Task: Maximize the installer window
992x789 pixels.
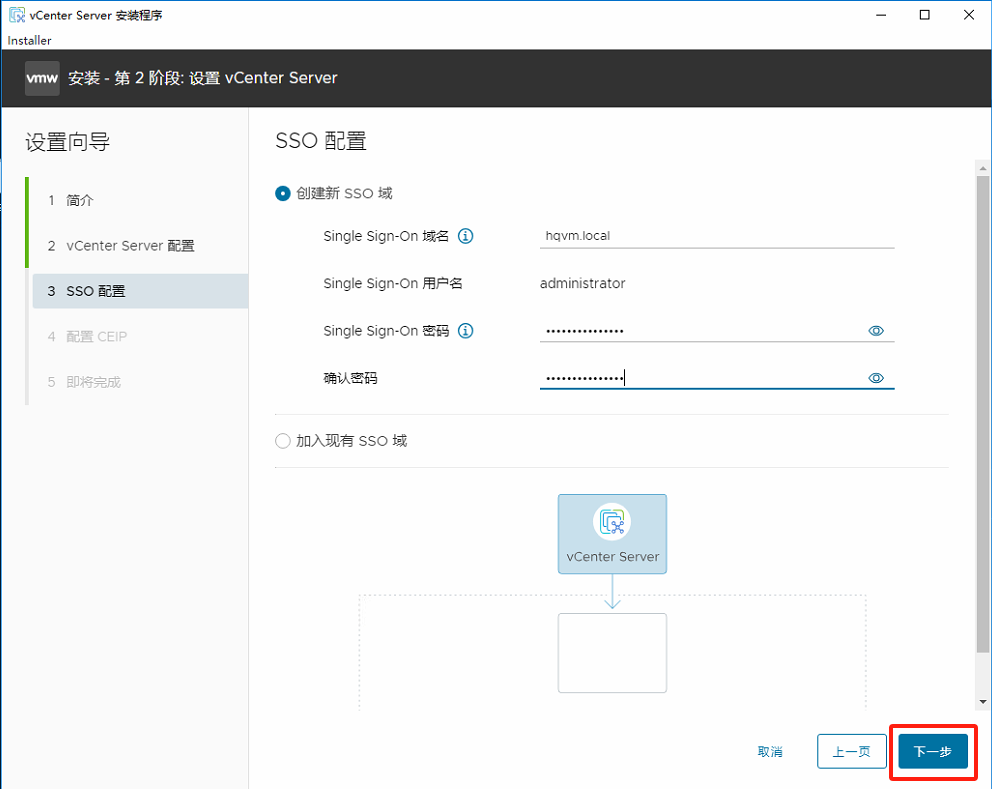Action: pos(924,15)
